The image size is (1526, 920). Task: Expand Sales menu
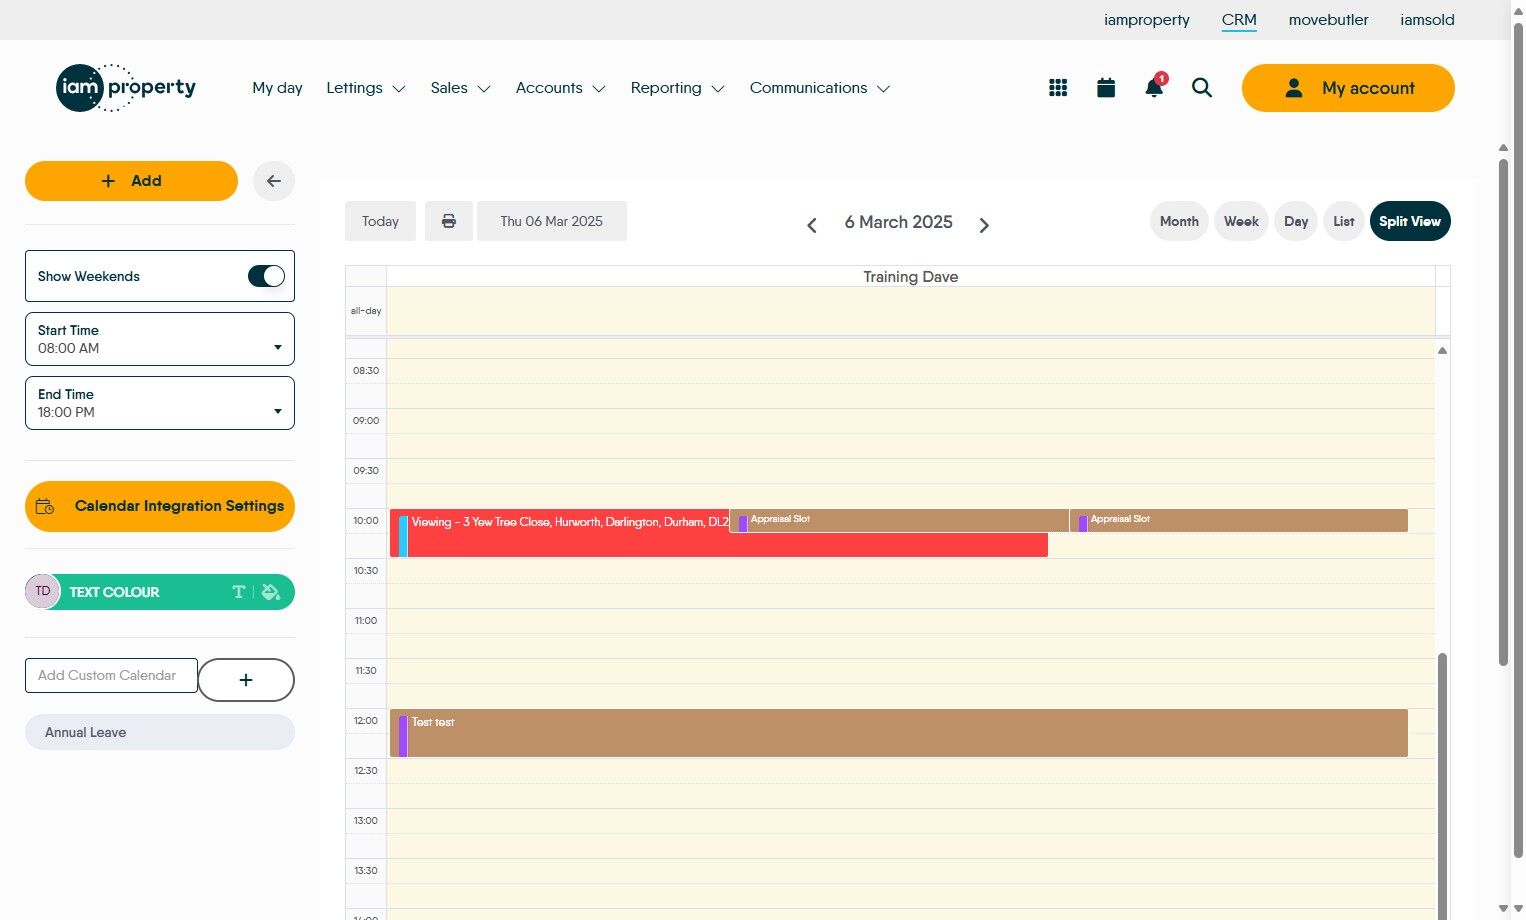pos(460,88)
